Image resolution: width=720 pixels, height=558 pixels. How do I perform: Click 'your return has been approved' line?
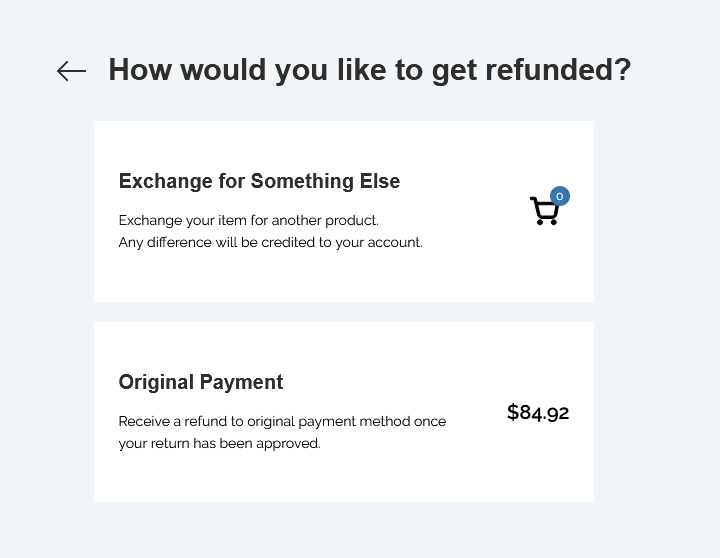click(x=219, y=444)
